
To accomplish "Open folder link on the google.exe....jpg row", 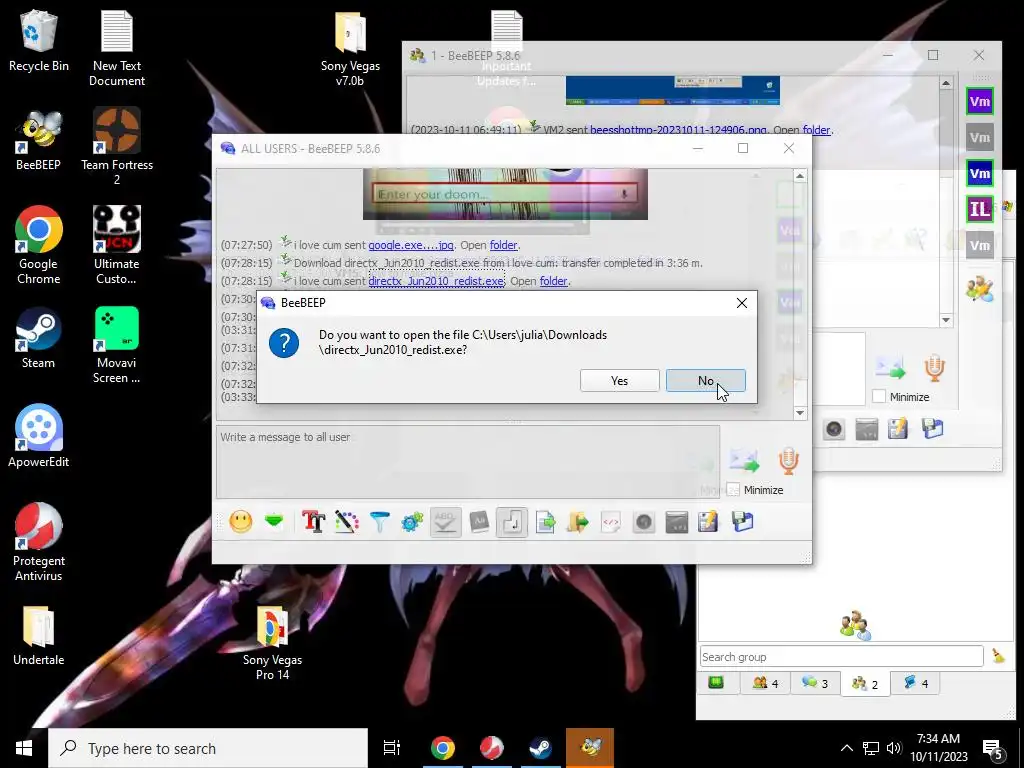I will 504,245.
